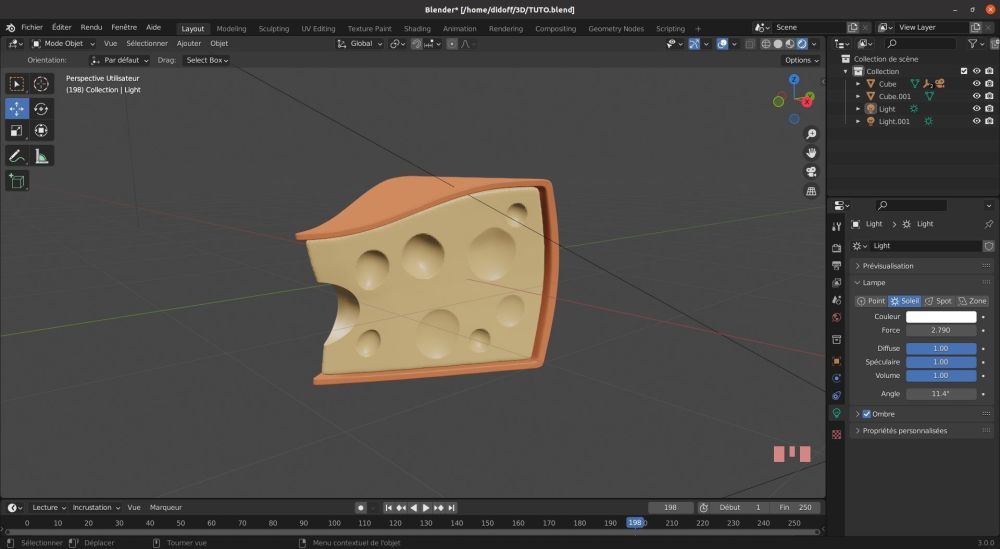Image resolution: width=1000 pixels, height=549 pixels.
Task: Switch to rendered viewport shading
Action: [803, 44]
